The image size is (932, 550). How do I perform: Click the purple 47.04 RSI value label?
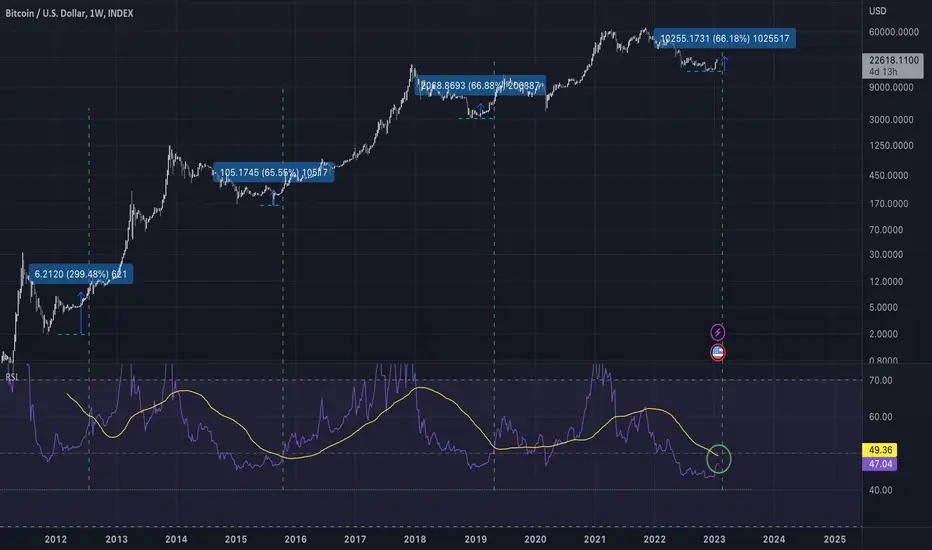tap(879, 464)
